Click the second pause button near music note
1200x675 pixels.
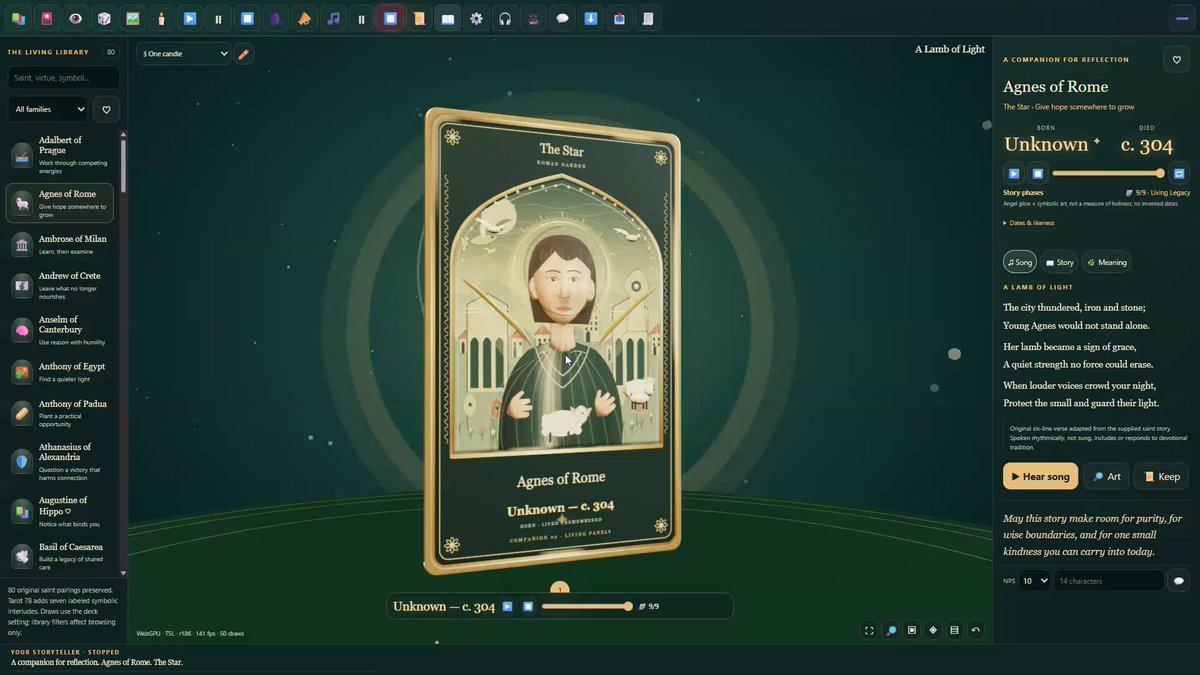tap(361, 18)
